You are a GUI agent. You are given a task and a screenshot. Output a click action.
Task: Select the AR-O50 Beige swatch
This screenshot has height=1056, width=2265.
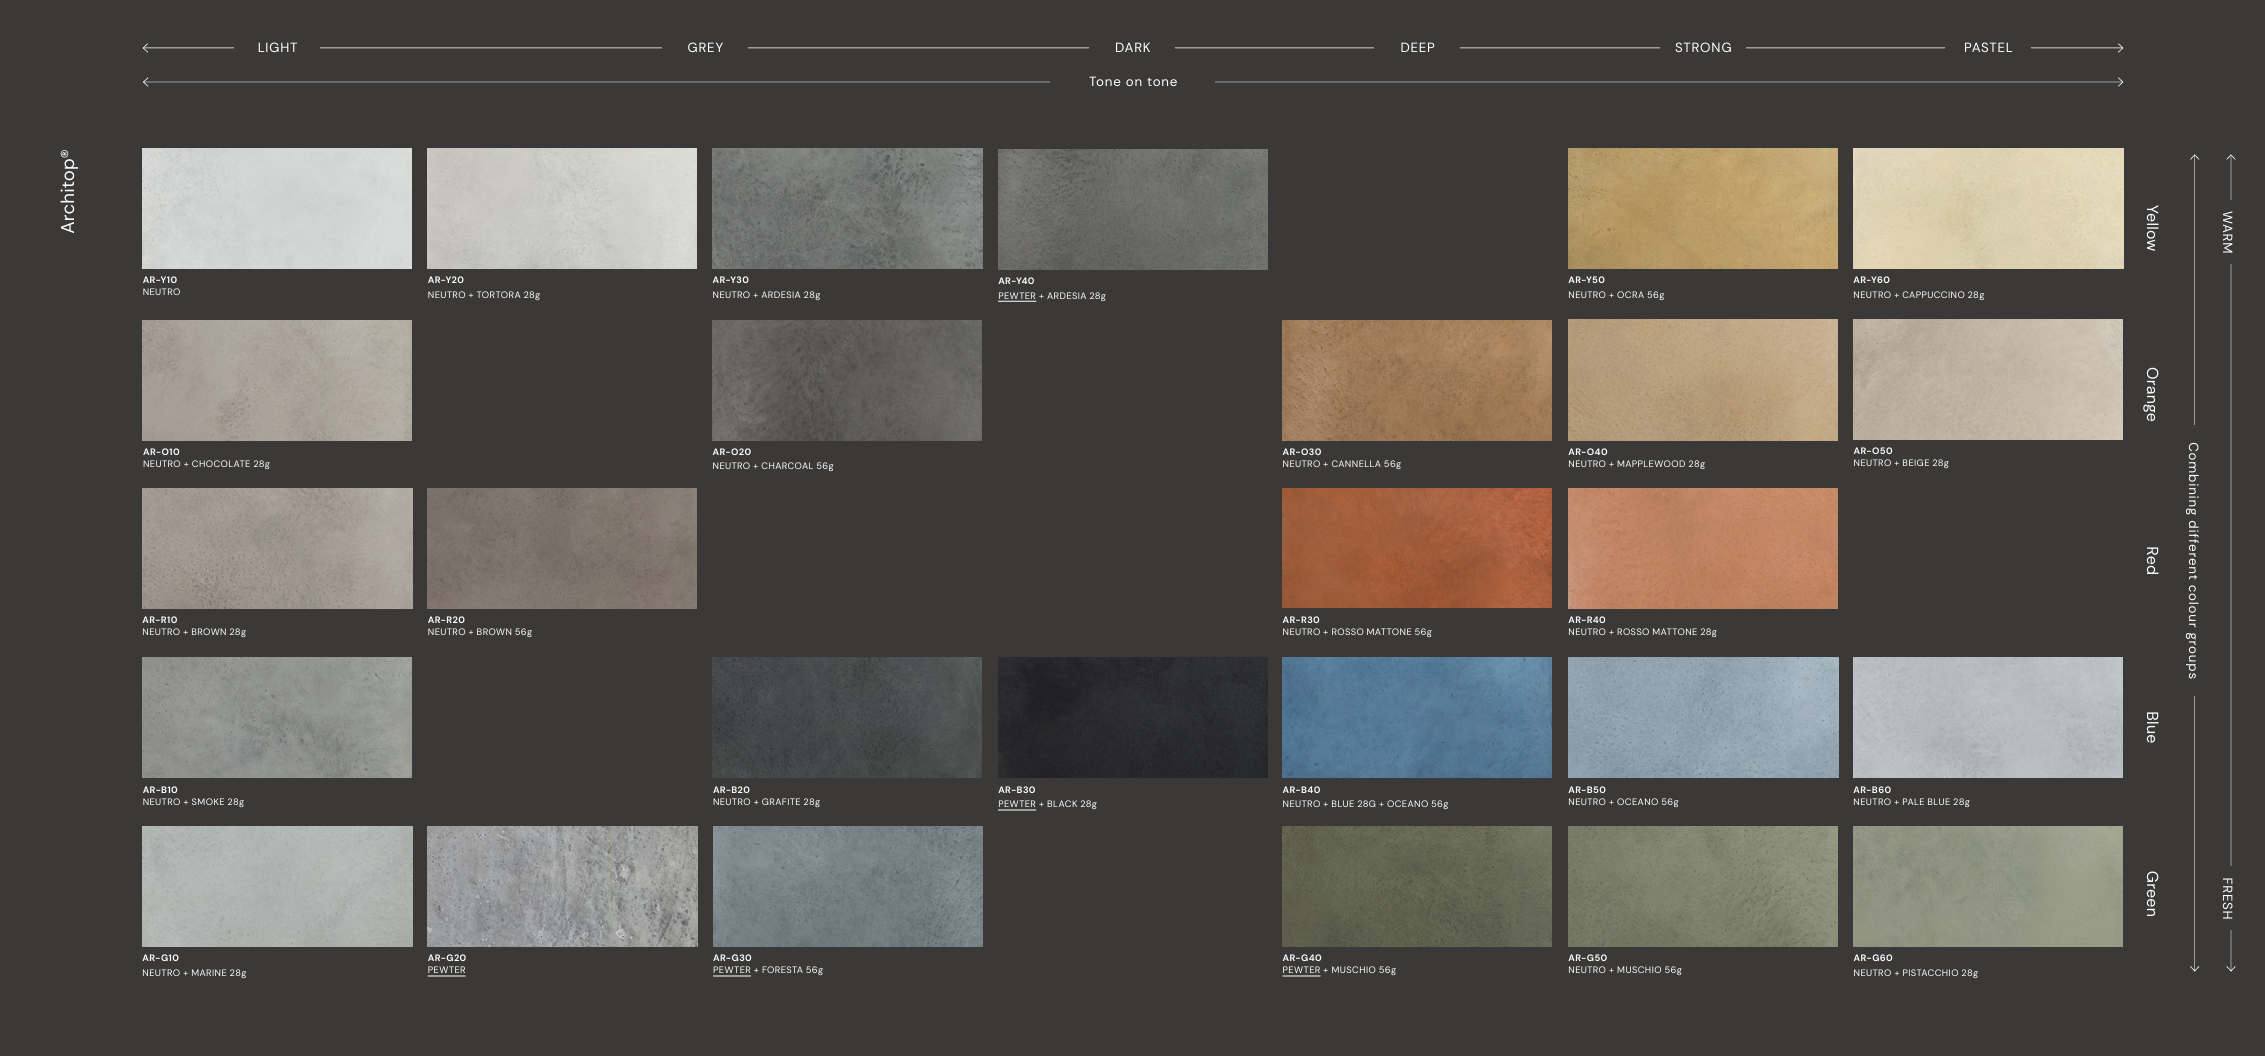click(x=1988, y=379)
